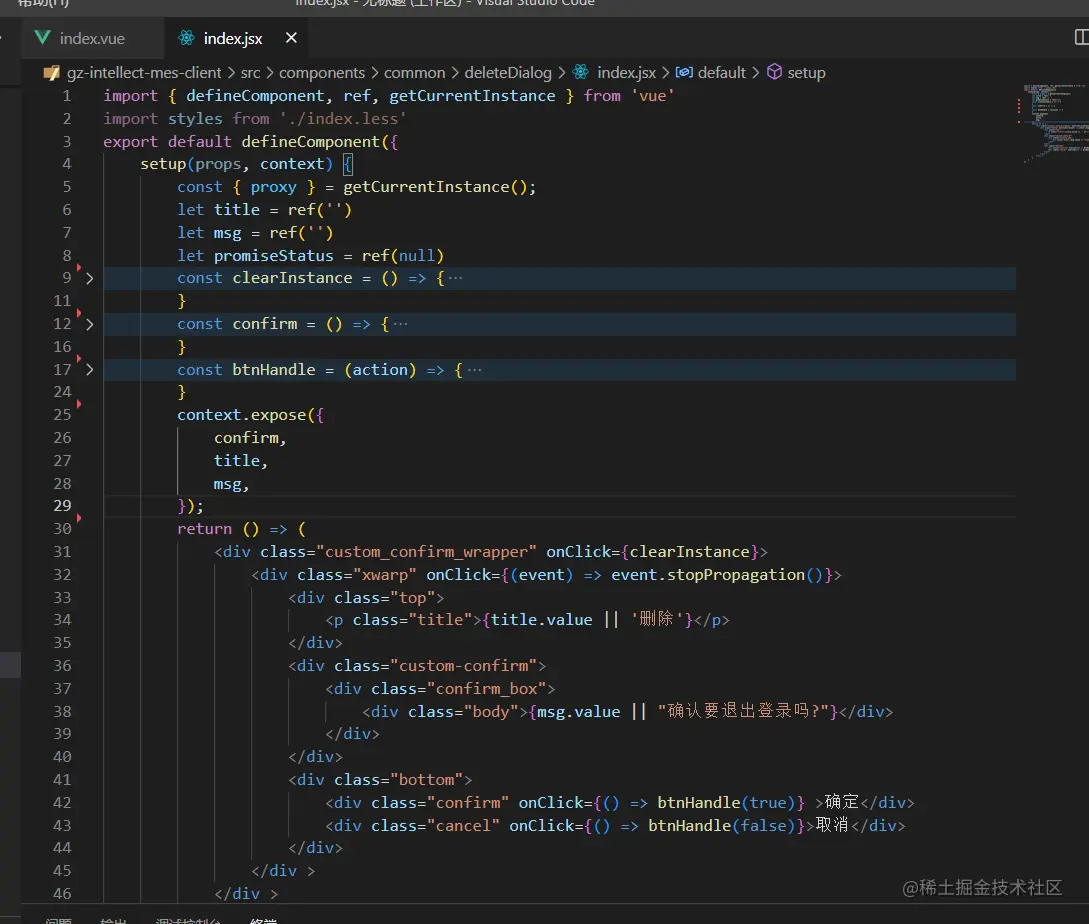This screenshot has height=924, width=1089.
Task: Click the folder icon in the breadcrumb bar
Action: pos(53,73)
